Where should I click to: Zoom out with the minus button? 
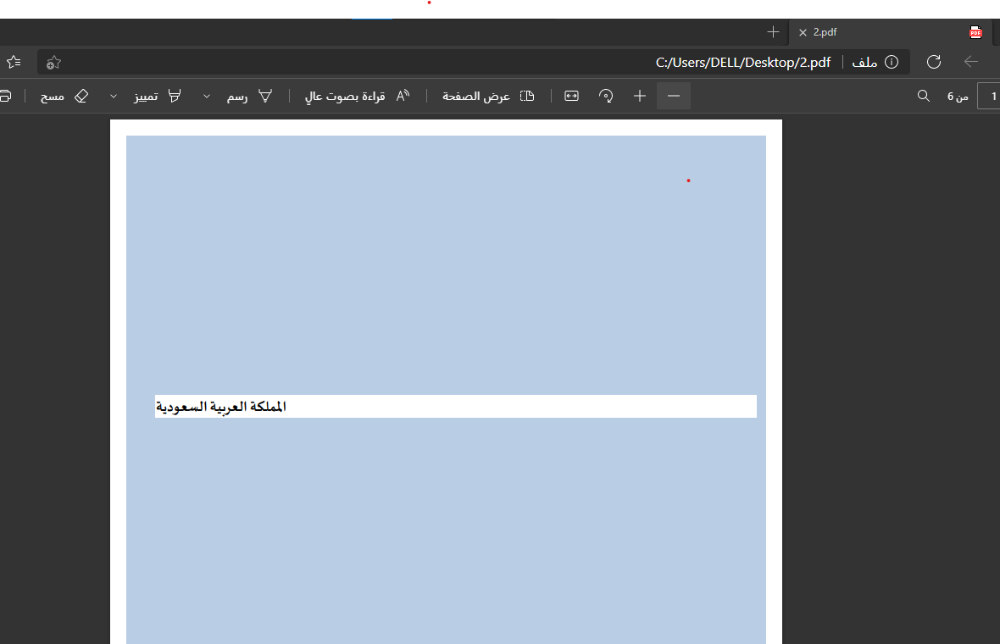[673, 96]
